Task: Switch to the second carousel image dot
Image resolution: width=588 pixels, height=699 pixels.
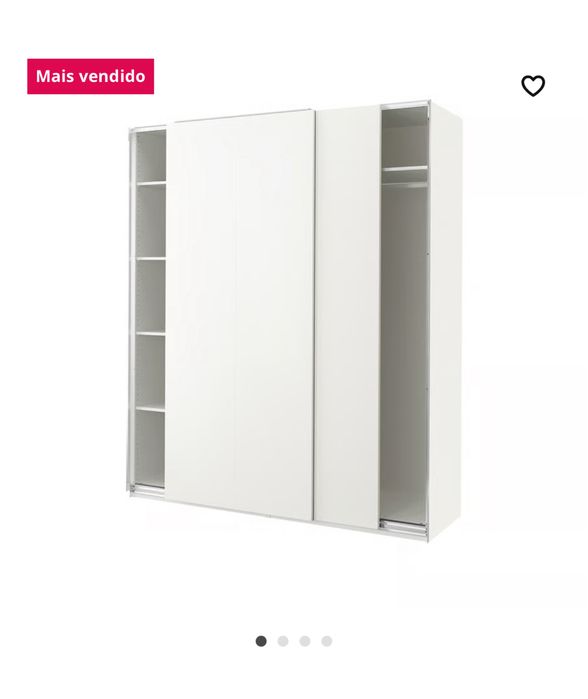Action: [x=283, y=641]
